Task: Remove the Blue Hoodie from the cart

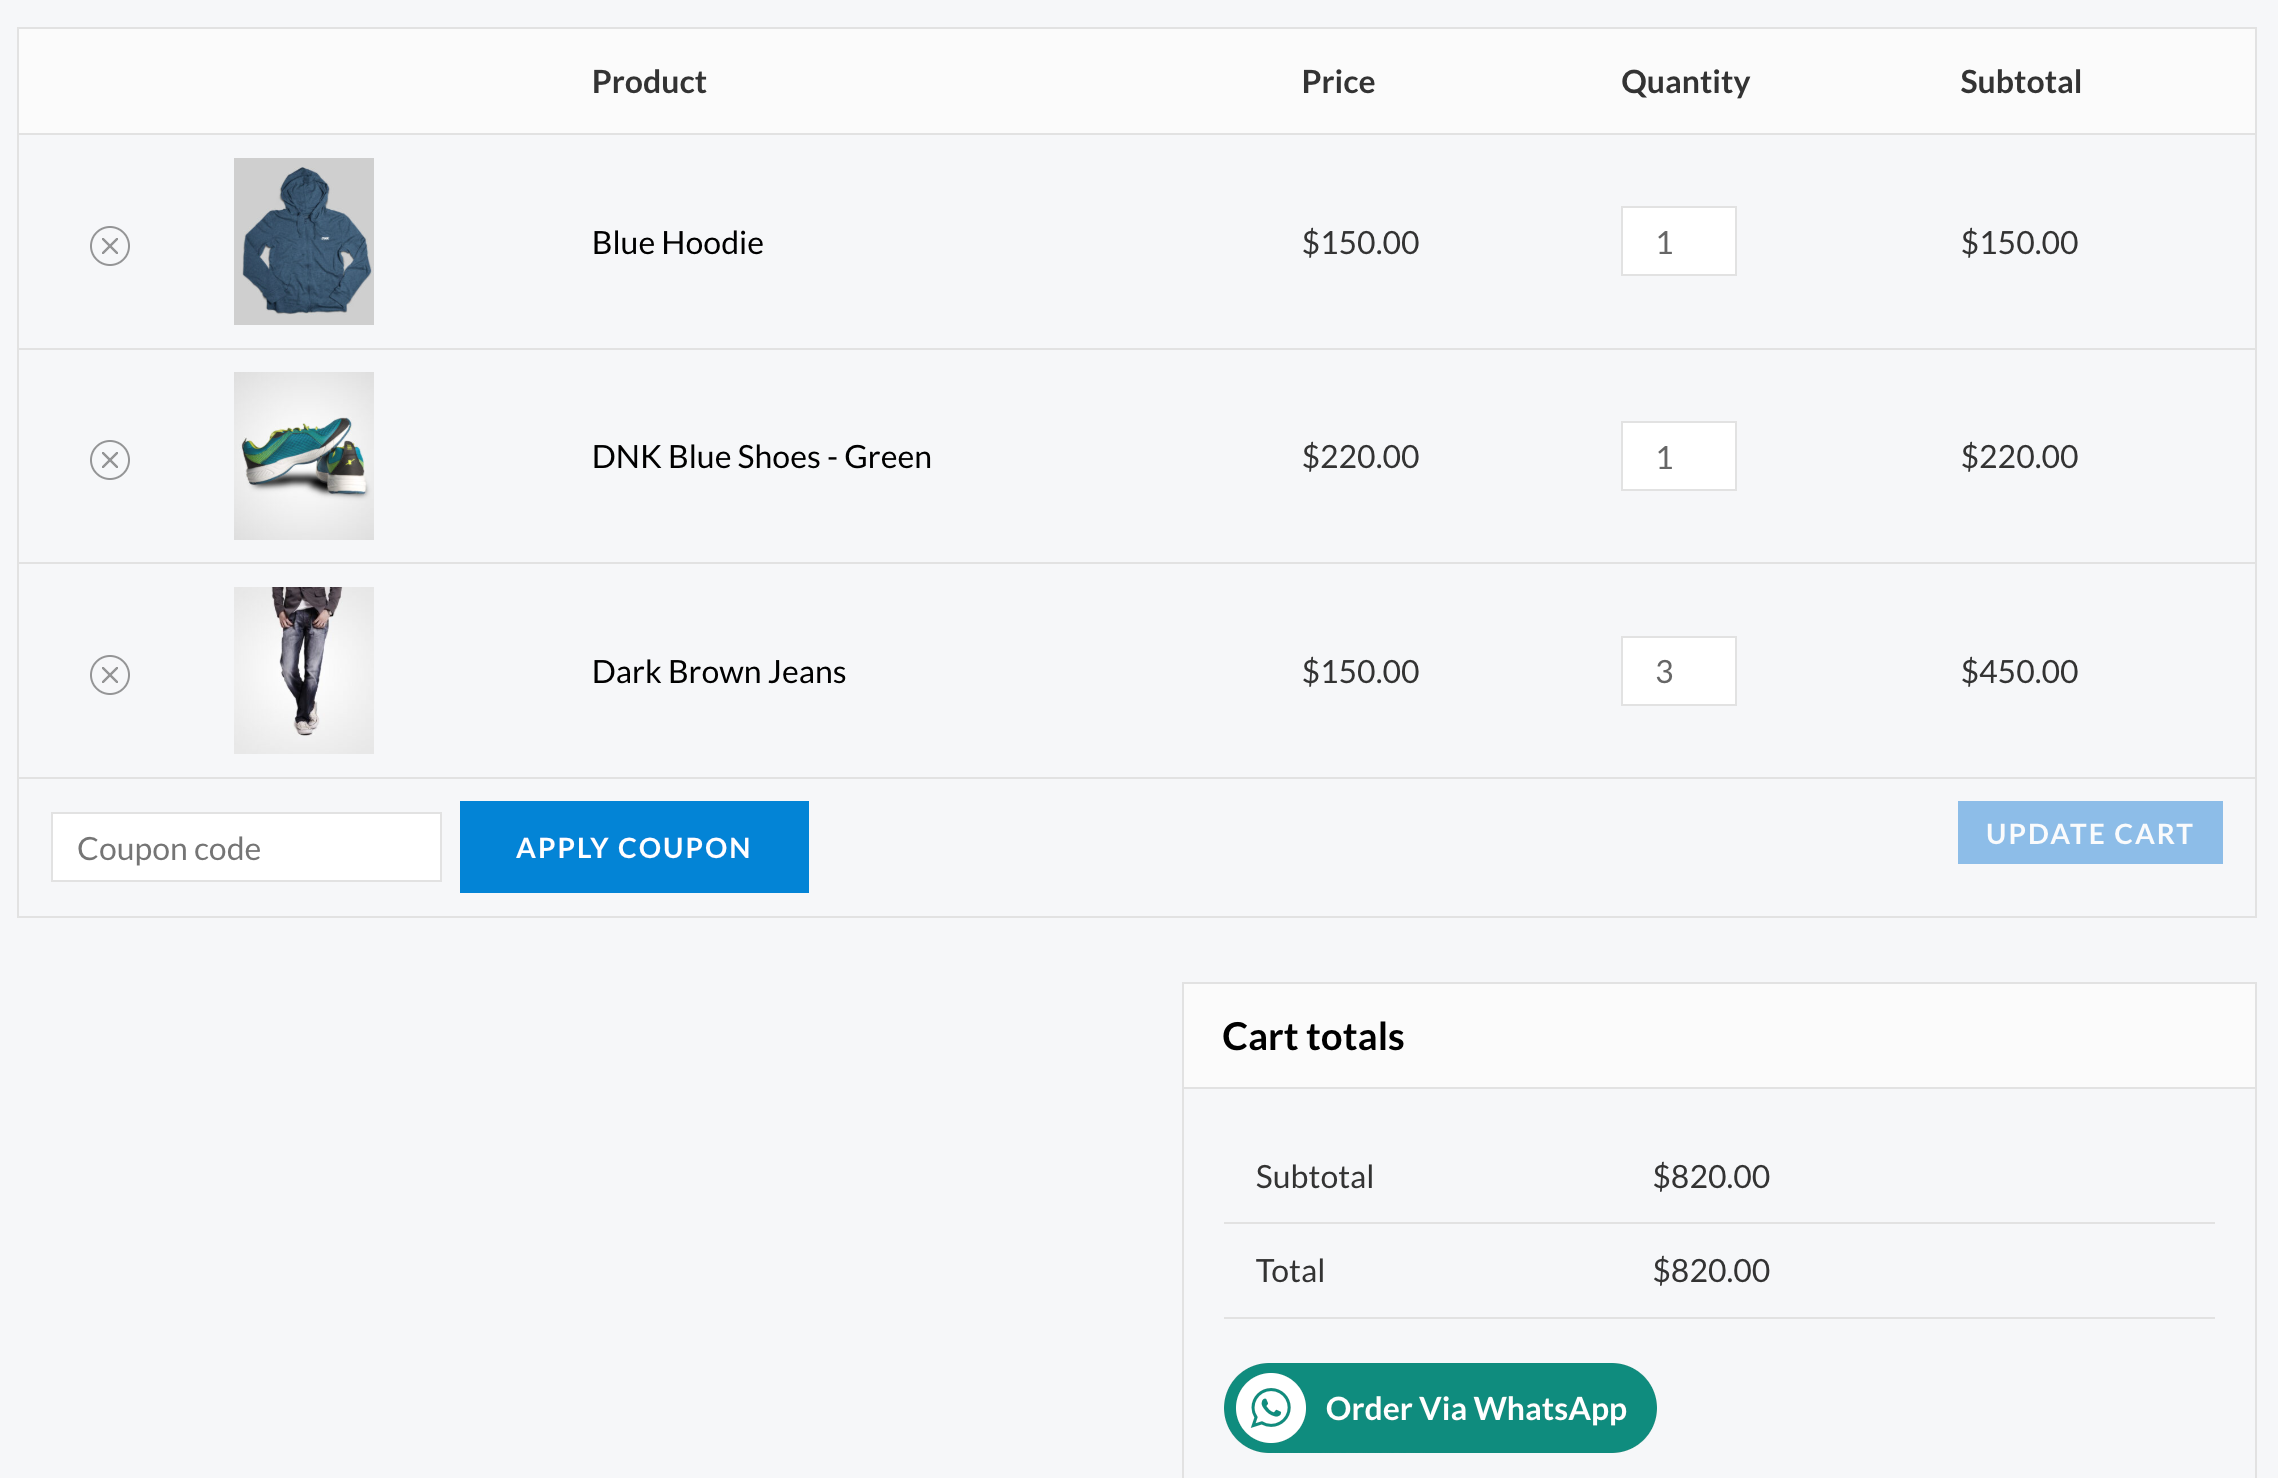Action: [x=110, y=243]
